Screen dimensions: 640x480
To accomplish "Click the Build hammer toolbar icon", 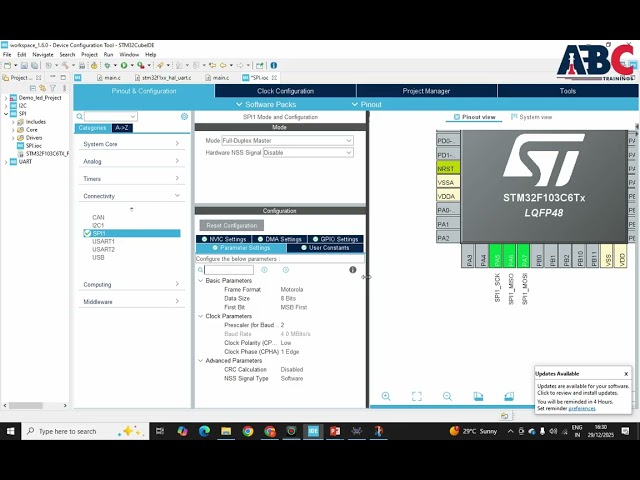I will pos(65,65).
